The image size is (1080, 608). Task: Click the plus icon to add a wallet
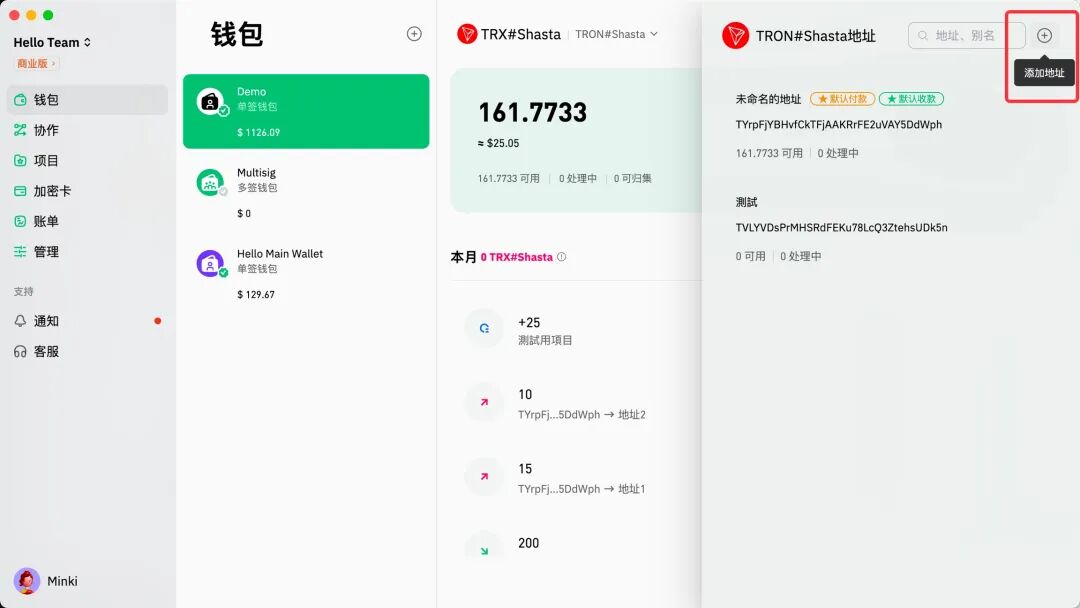[x=413, y=33]
